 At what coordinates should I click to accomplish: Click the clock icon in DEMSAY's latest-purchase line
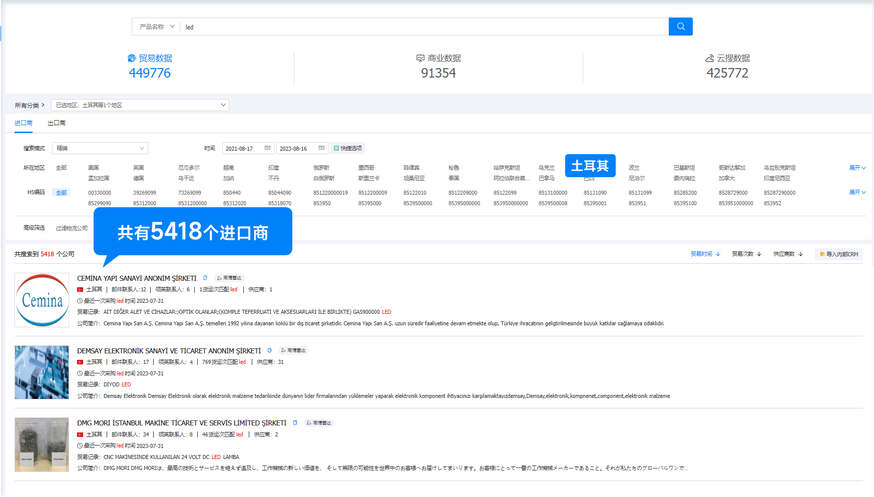pos(80,373)
